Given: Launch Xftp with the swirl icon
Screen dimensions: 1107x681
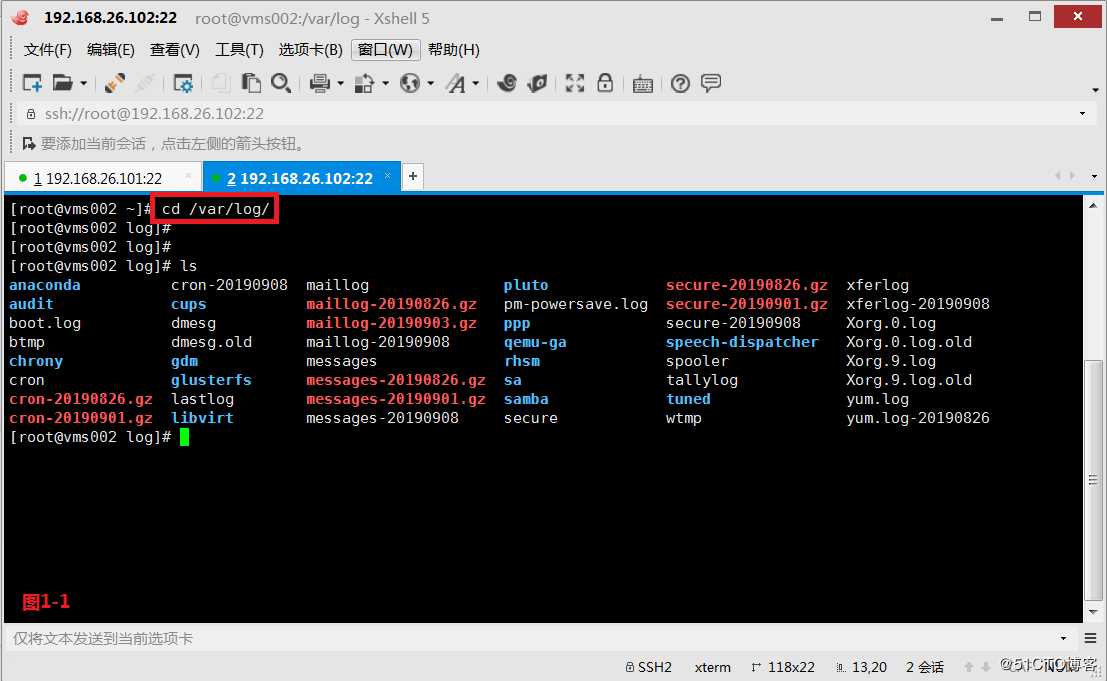Looking at the screenshot, I should (x=506, y=83).
